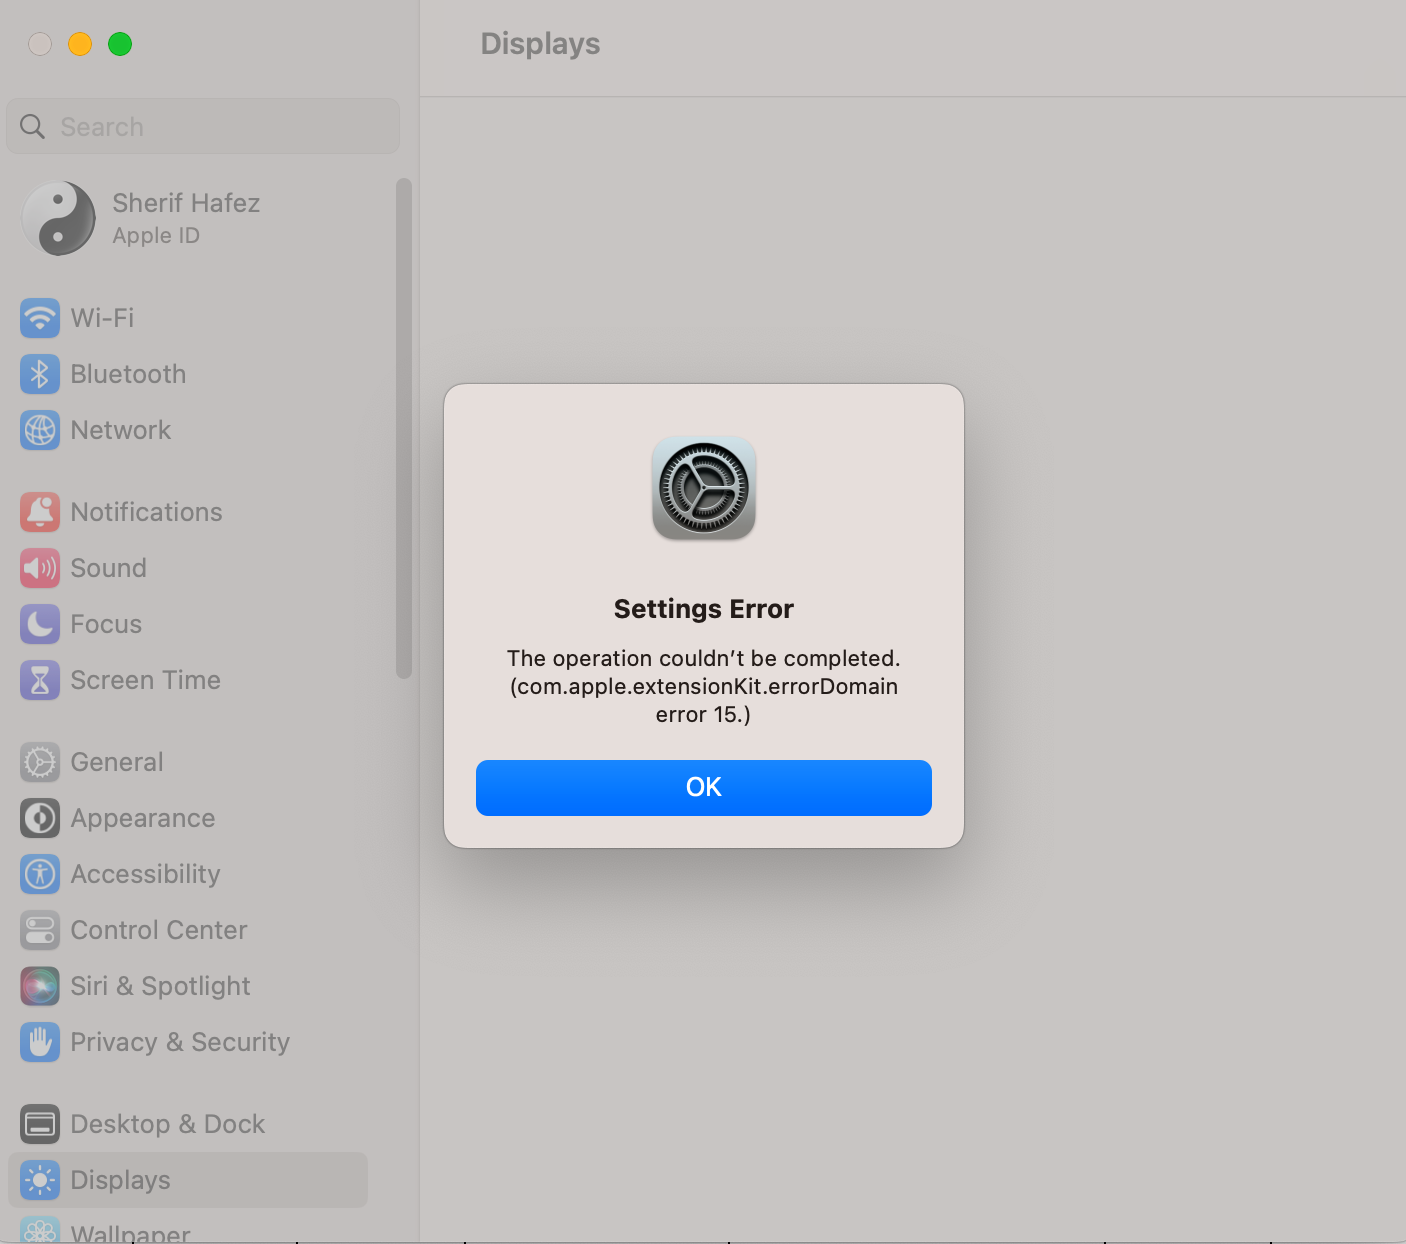Select Appearance in the sidebar
Image resolution: width=1406 pixels, height=1244 pixels.
point(188,818)
